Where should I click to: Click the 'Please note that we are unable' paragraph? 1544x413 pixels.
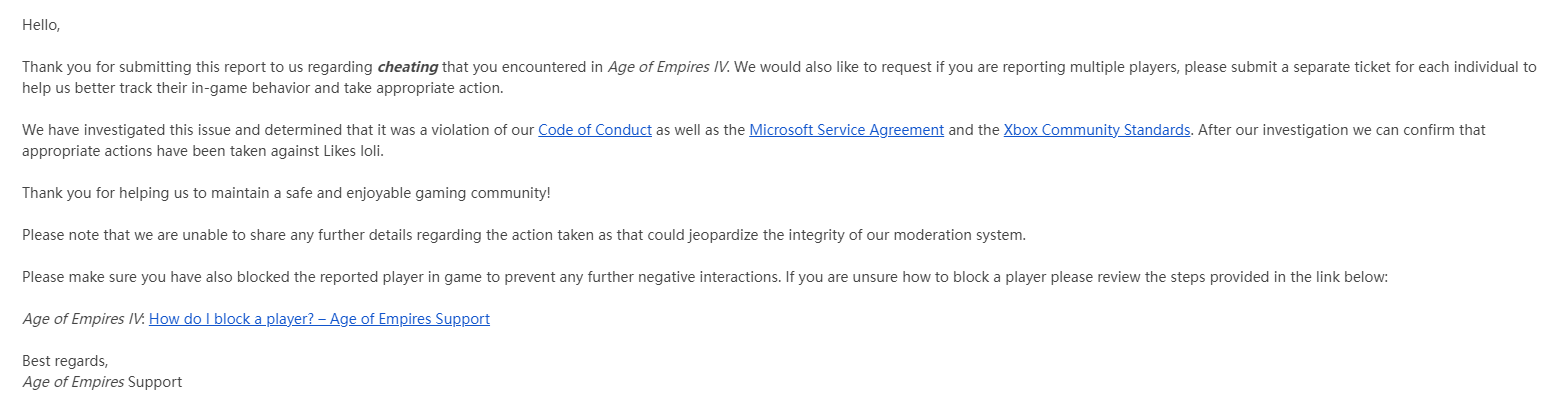tap(524, 235)
